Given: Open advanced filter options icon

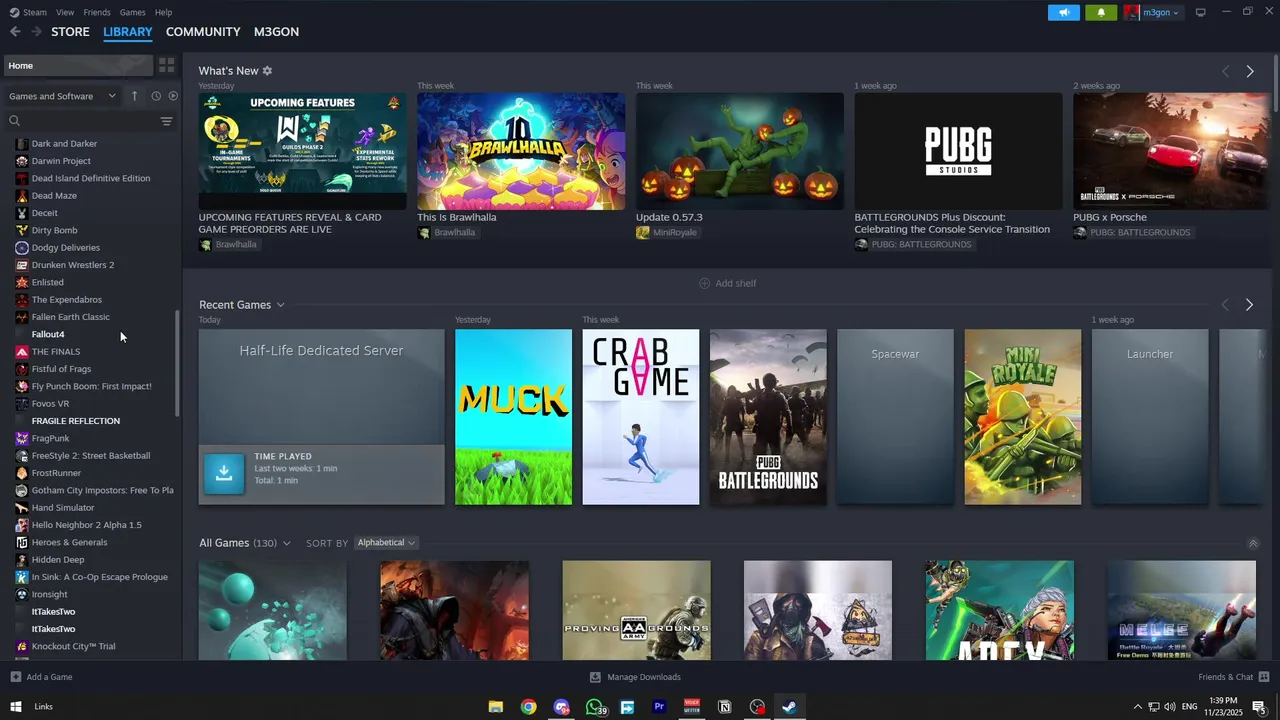Looking at the screenshot, I should click(166, 121).
